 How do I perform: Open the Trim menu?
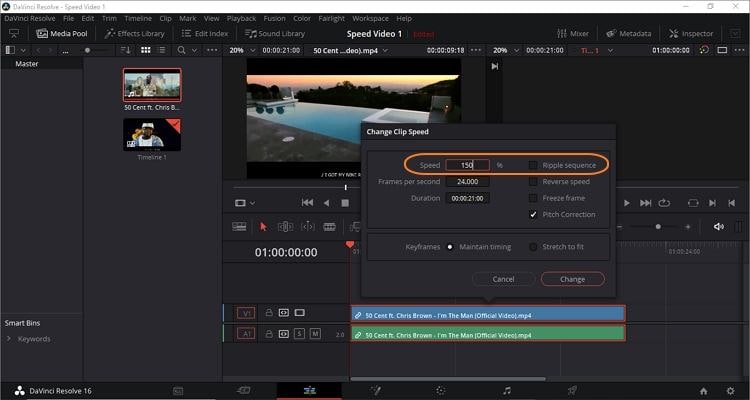coord(109,18)
